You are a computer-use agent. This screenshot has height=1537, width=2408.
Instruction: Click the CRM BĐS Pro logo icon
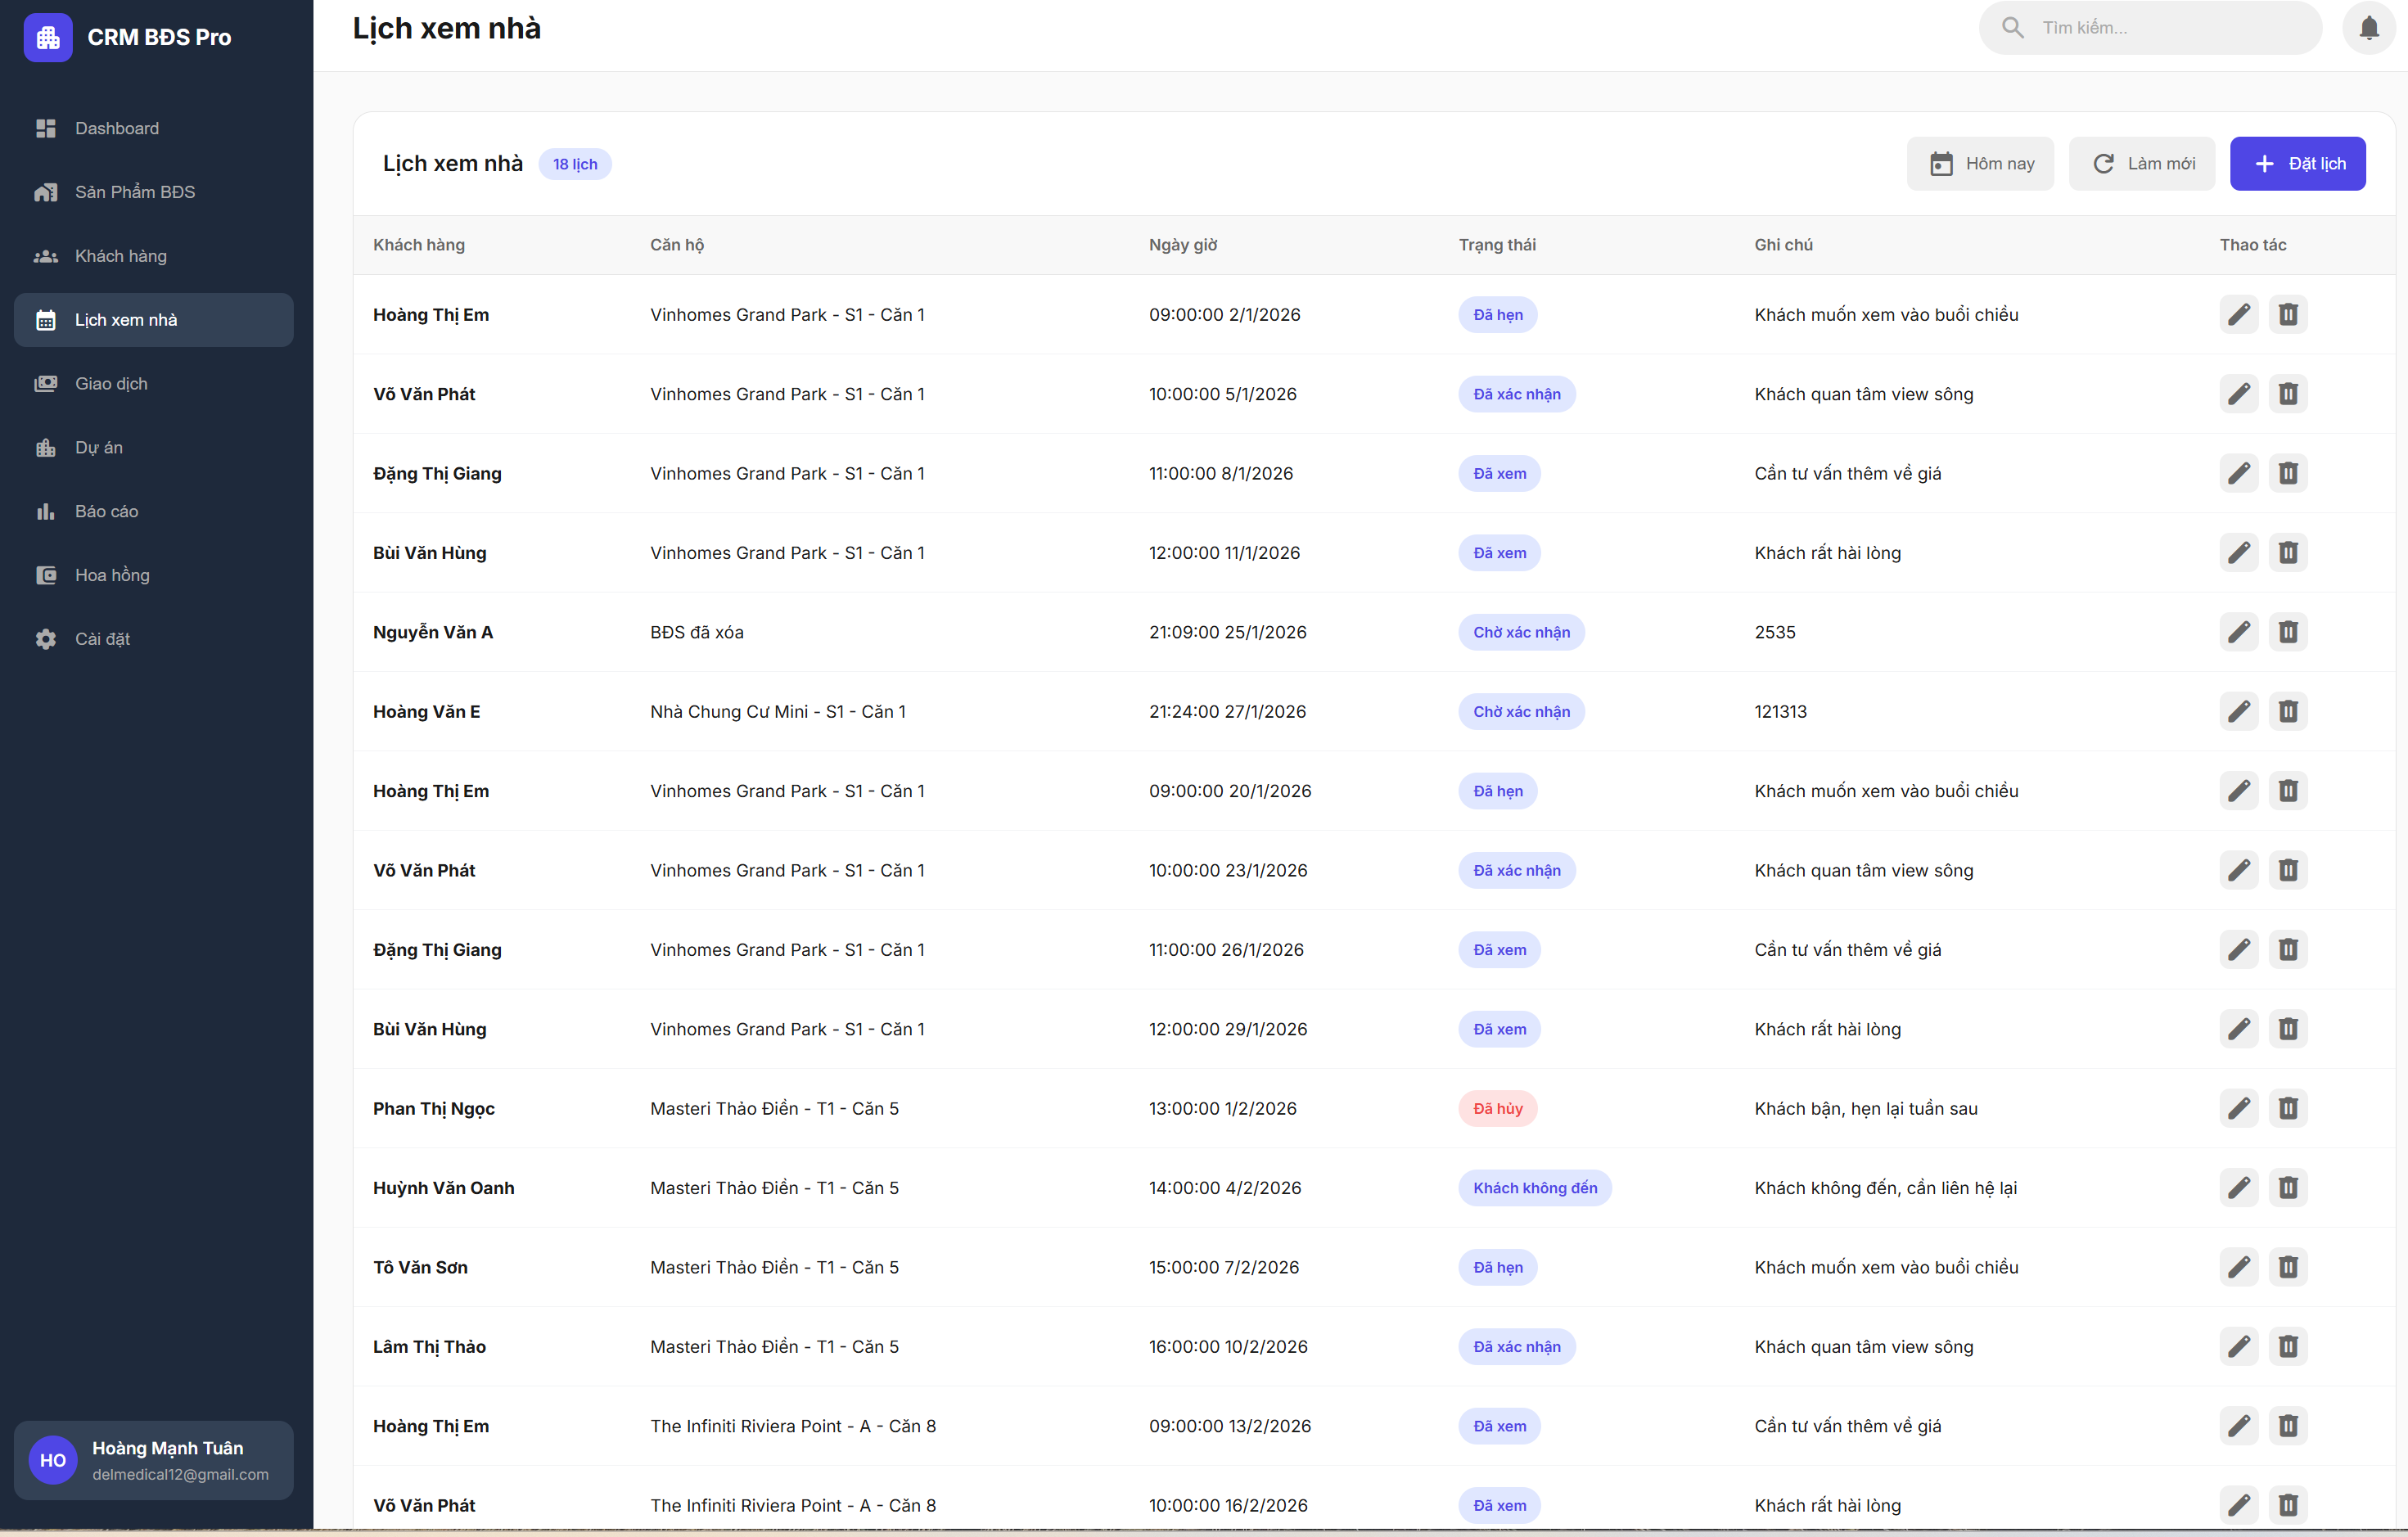[48, 38]
